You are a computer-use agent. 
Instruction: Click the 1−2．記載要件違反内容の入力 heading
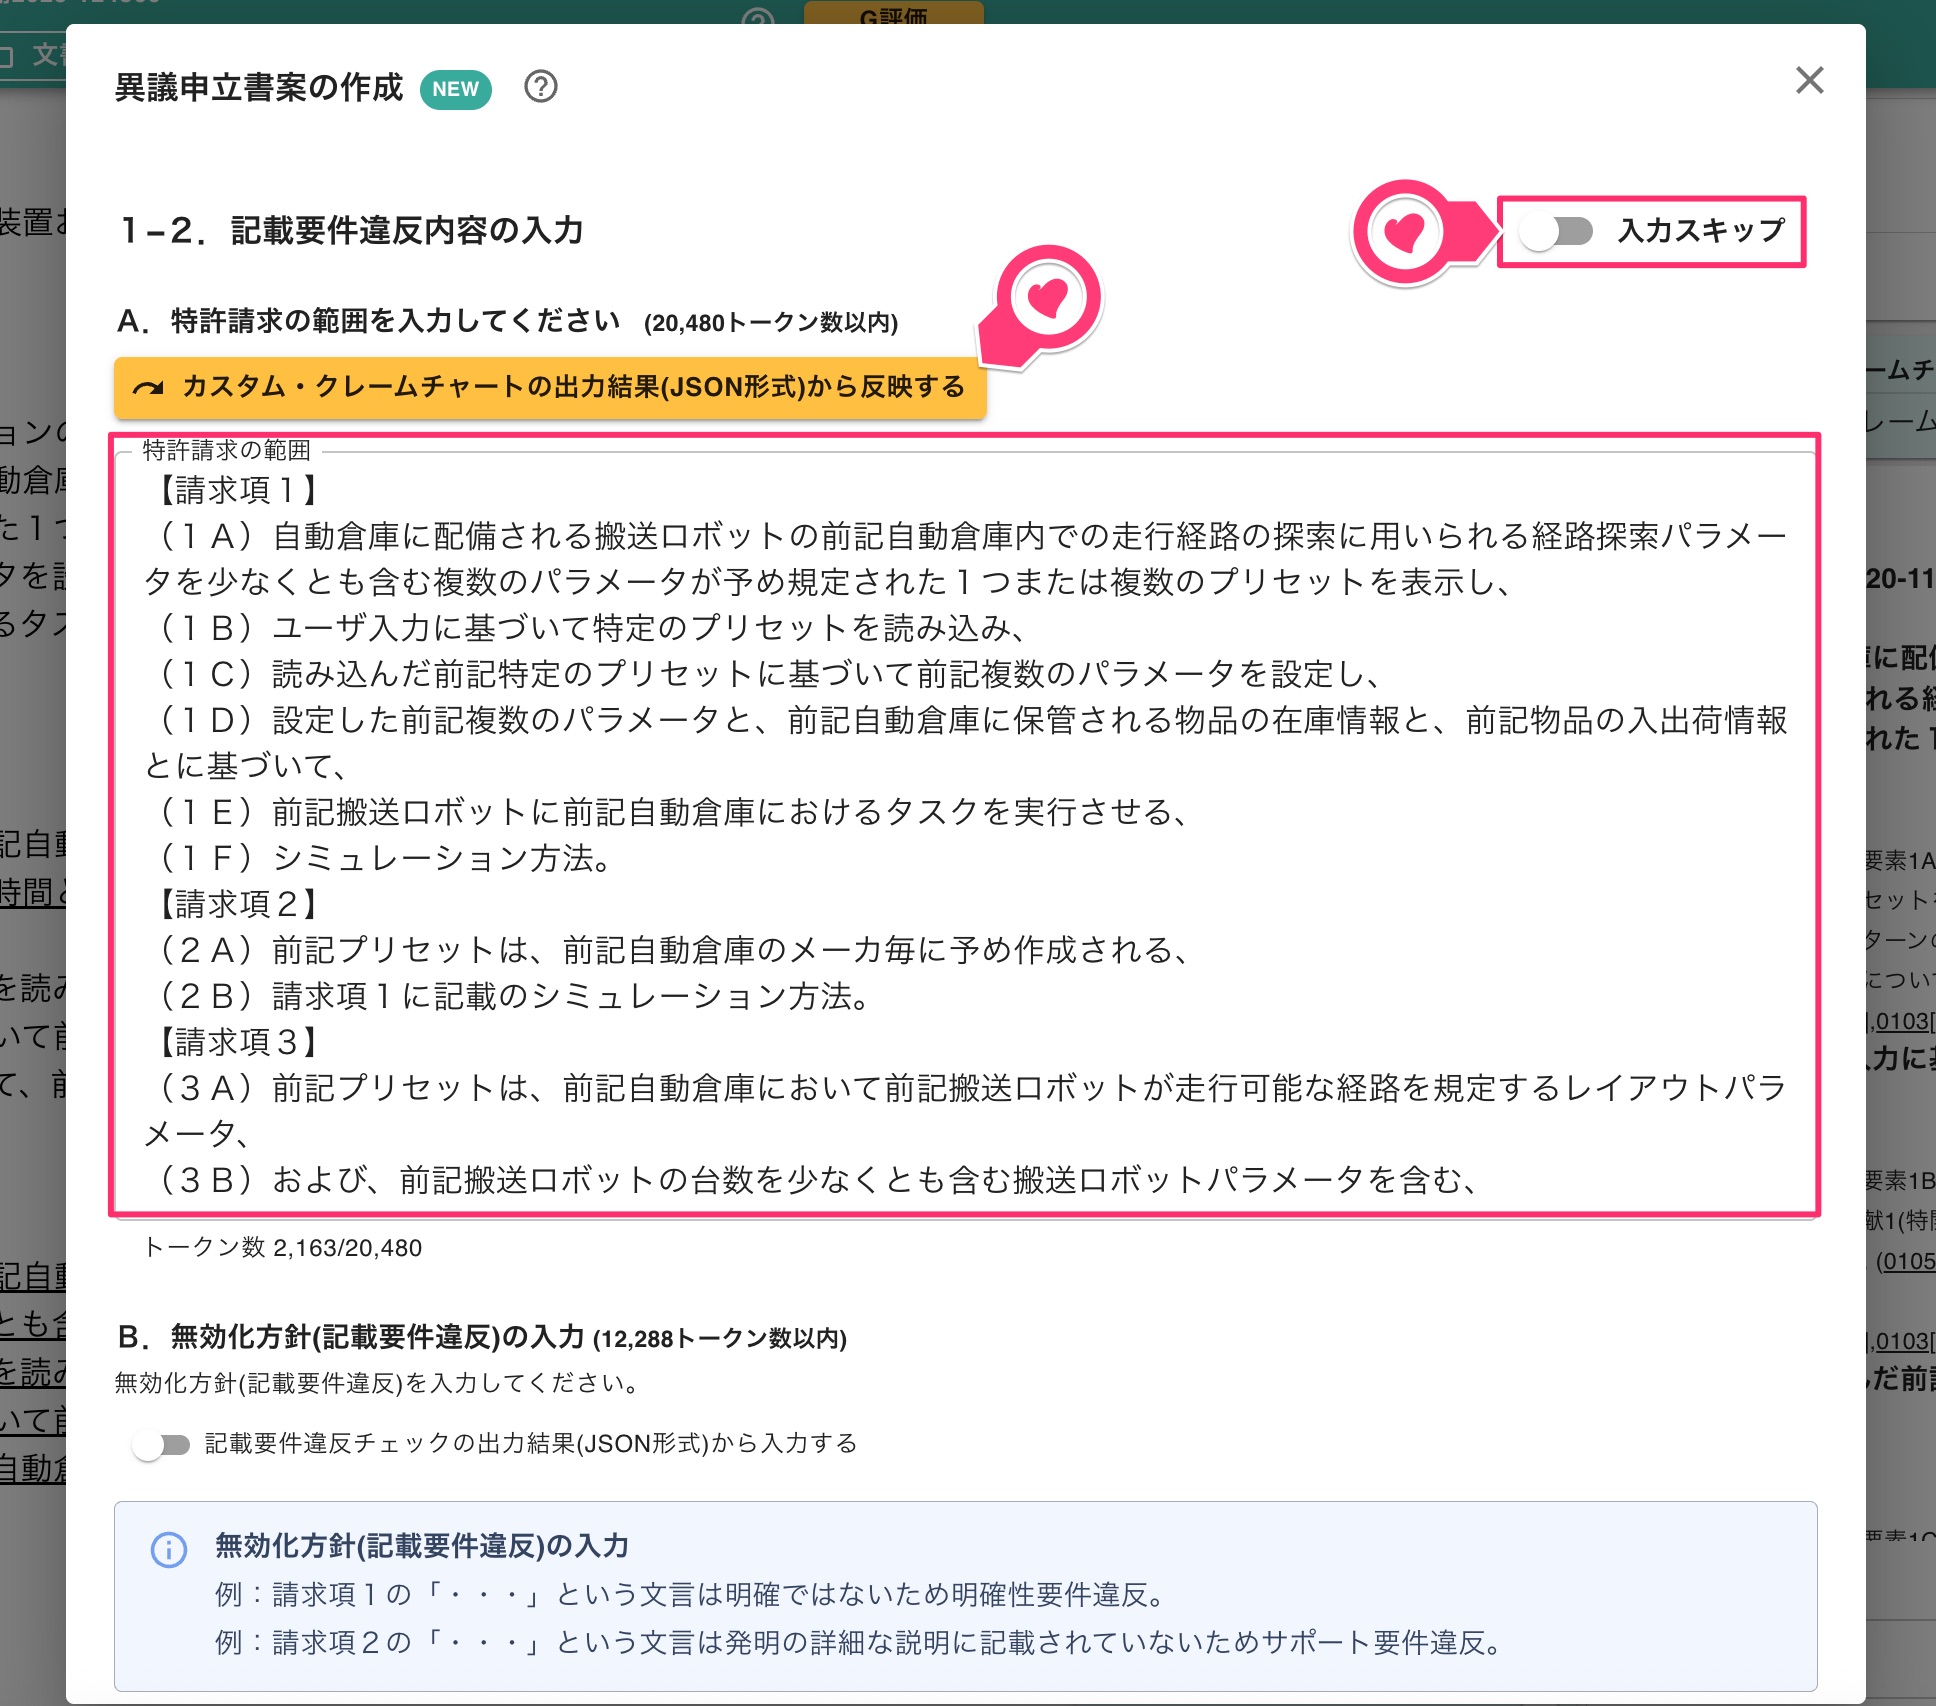(x=351, y=231)
